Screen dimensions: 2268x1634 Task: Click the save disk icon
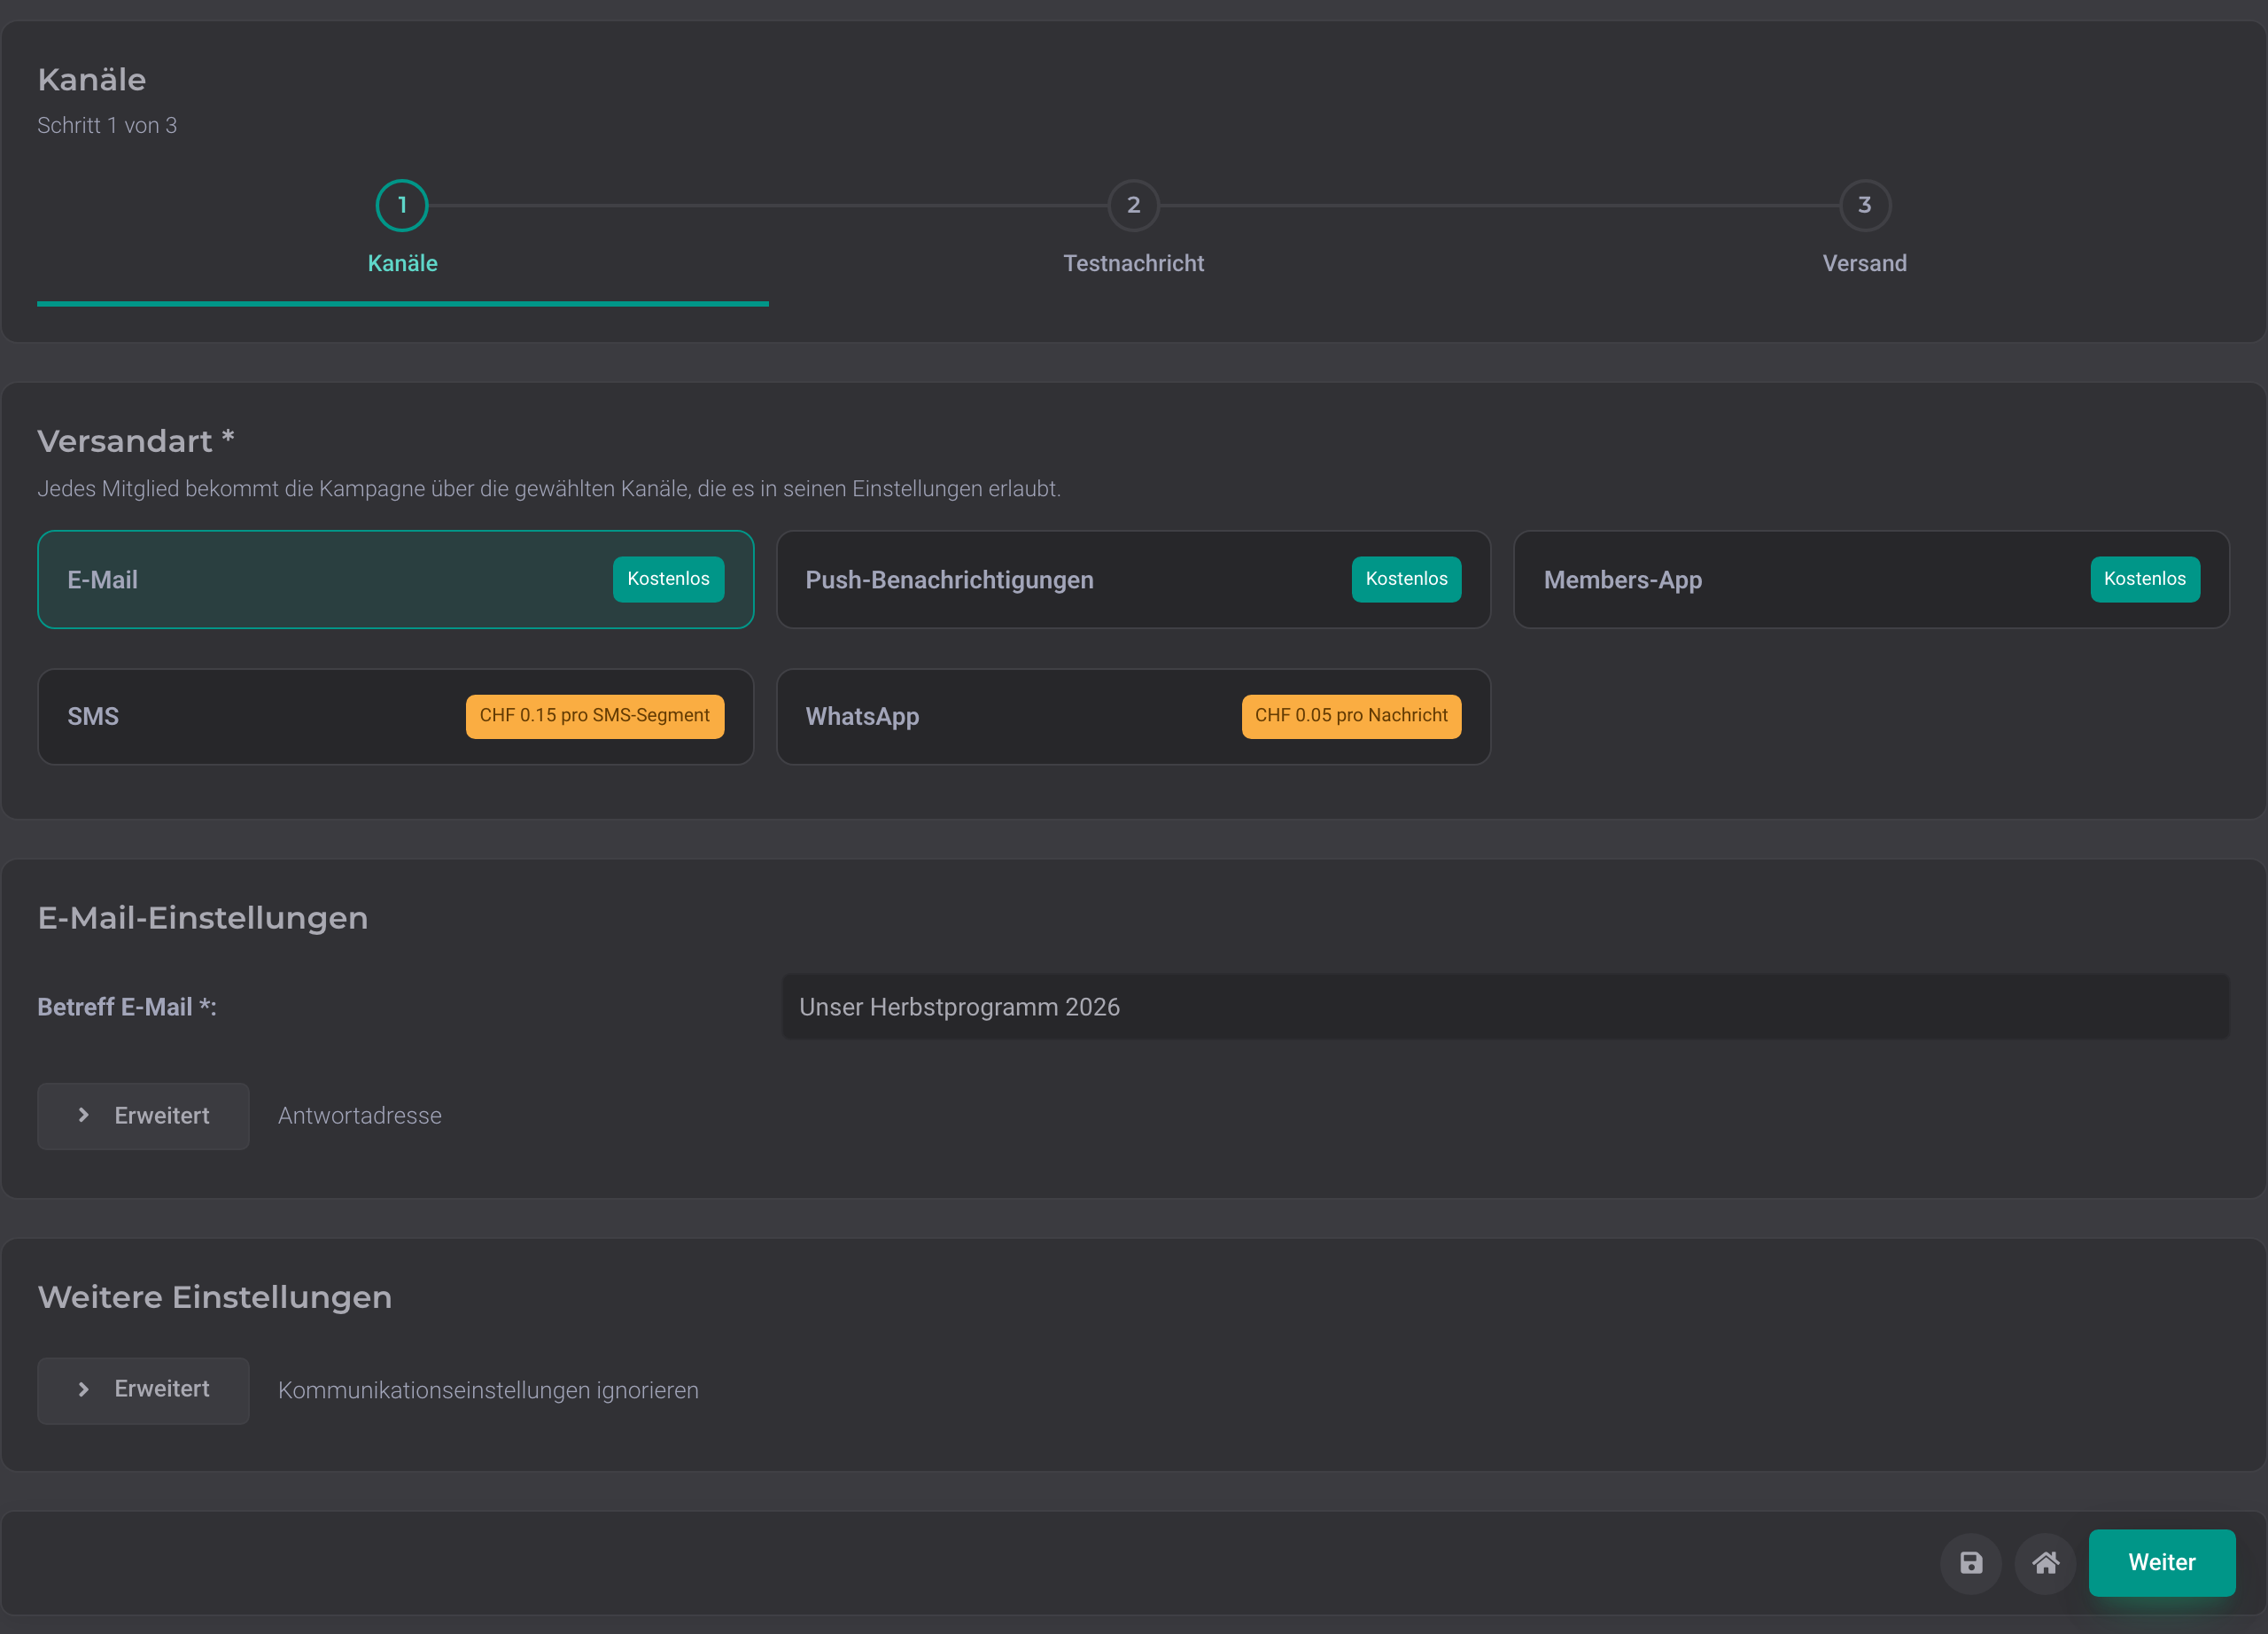coord(1970,1562)
